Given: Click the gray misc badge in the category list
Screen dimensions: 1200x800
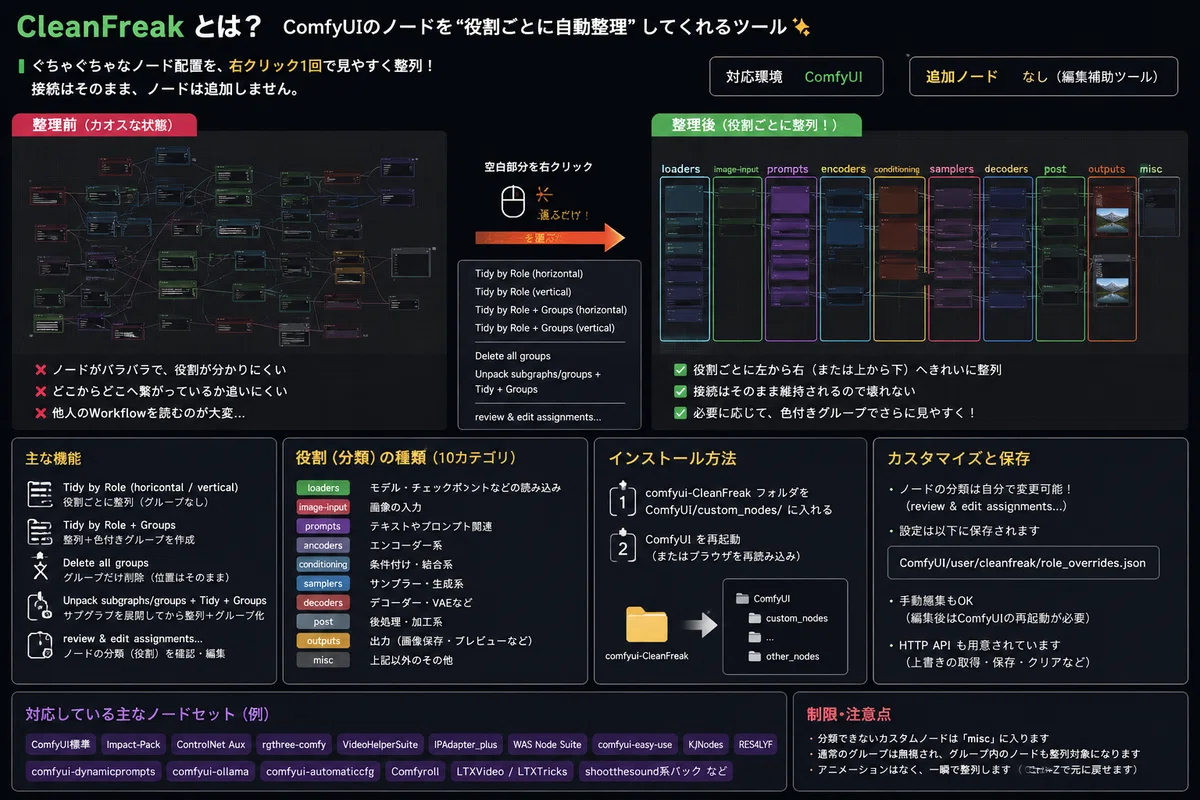Looking at the screenshot, I should click(x=323, y=660).
